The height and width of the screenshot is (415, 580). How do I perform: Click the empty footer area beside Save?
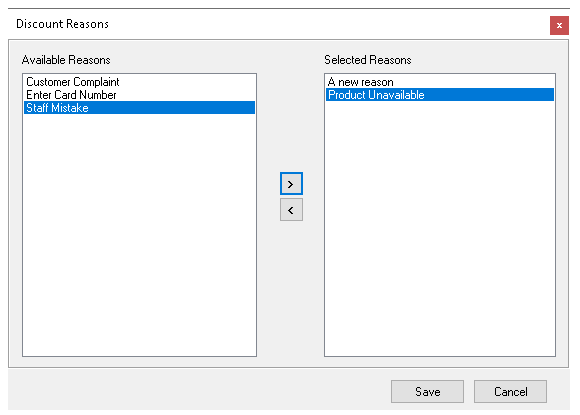tap(196, 390)
